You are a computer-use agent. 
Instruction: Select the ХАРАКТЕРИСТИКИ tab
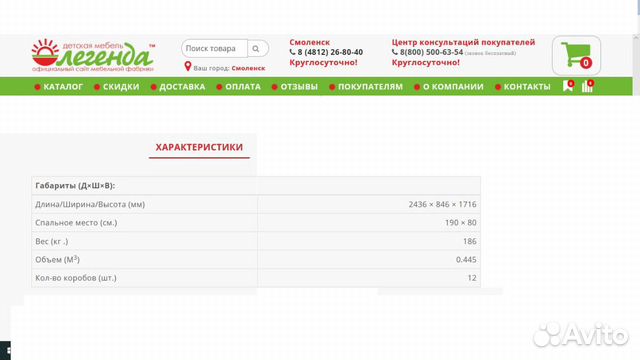[x=199, y=147]
